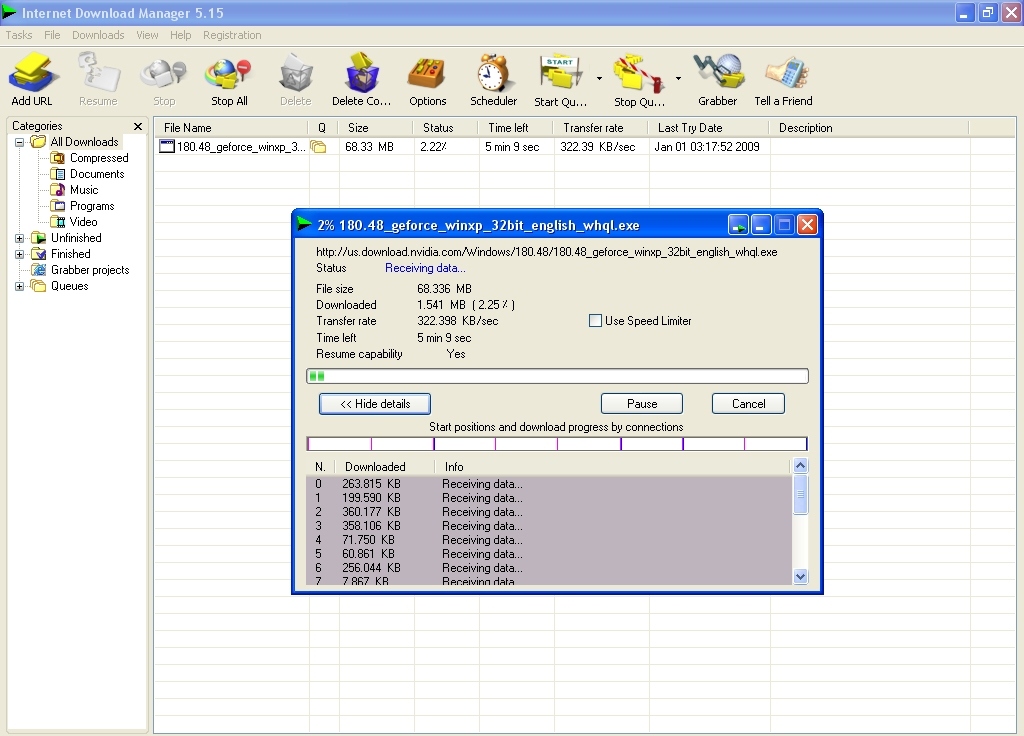Click the Finished folder icon
This screenshot has height=736, width=1024.
coord(39,254)
